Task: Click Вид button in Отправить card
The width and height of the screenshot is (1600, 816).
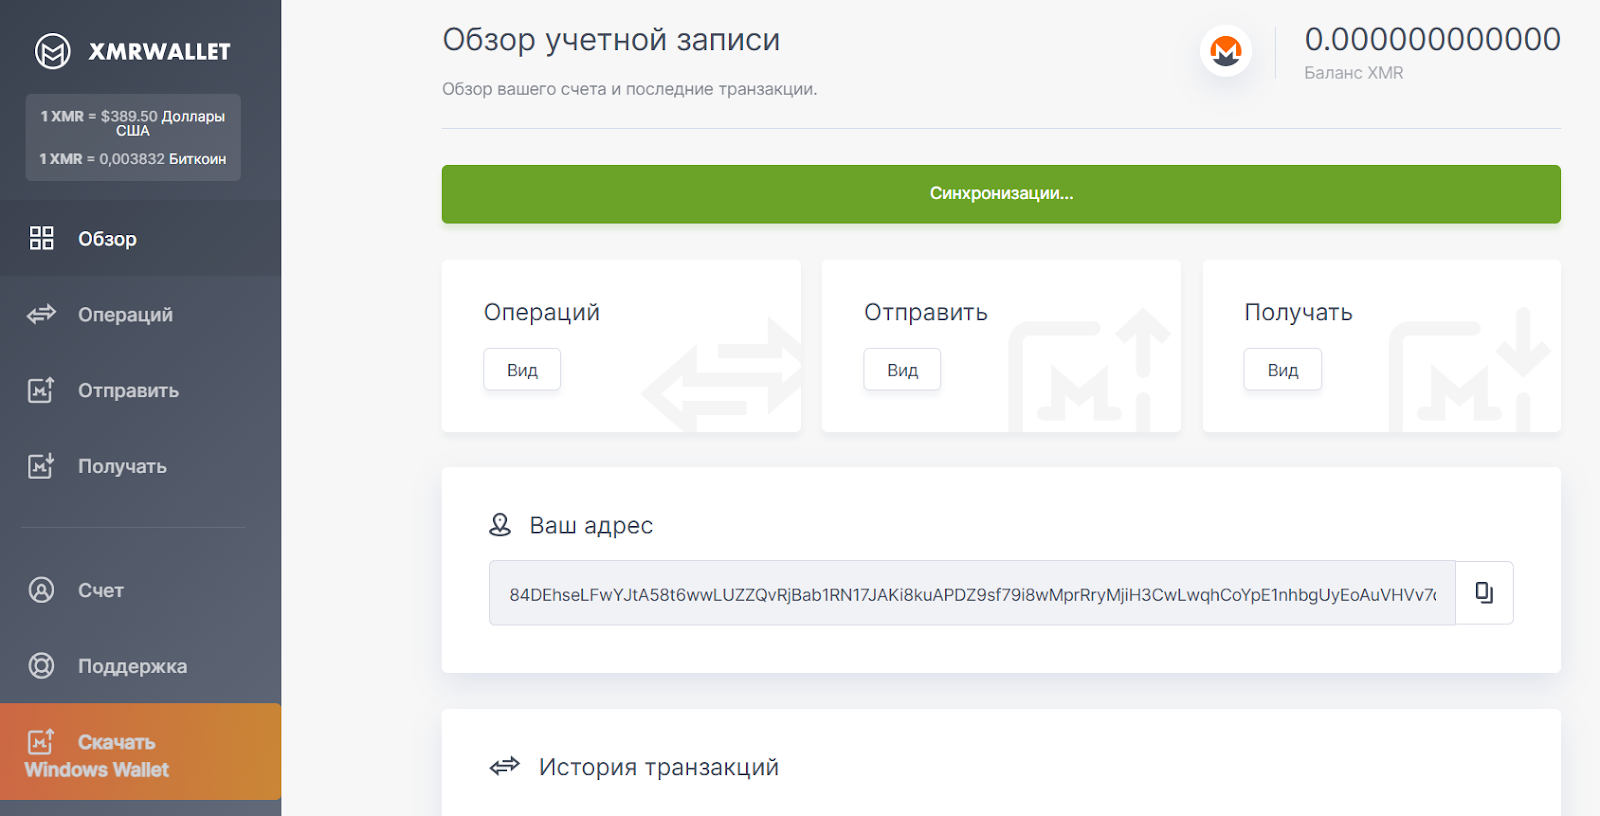Action: (x=902, y=370)
